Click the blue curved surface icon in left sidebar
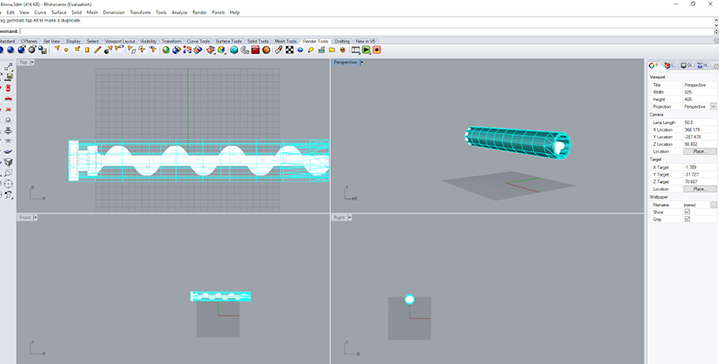This screenshot has width=719, height=364. tap(8, 151)
